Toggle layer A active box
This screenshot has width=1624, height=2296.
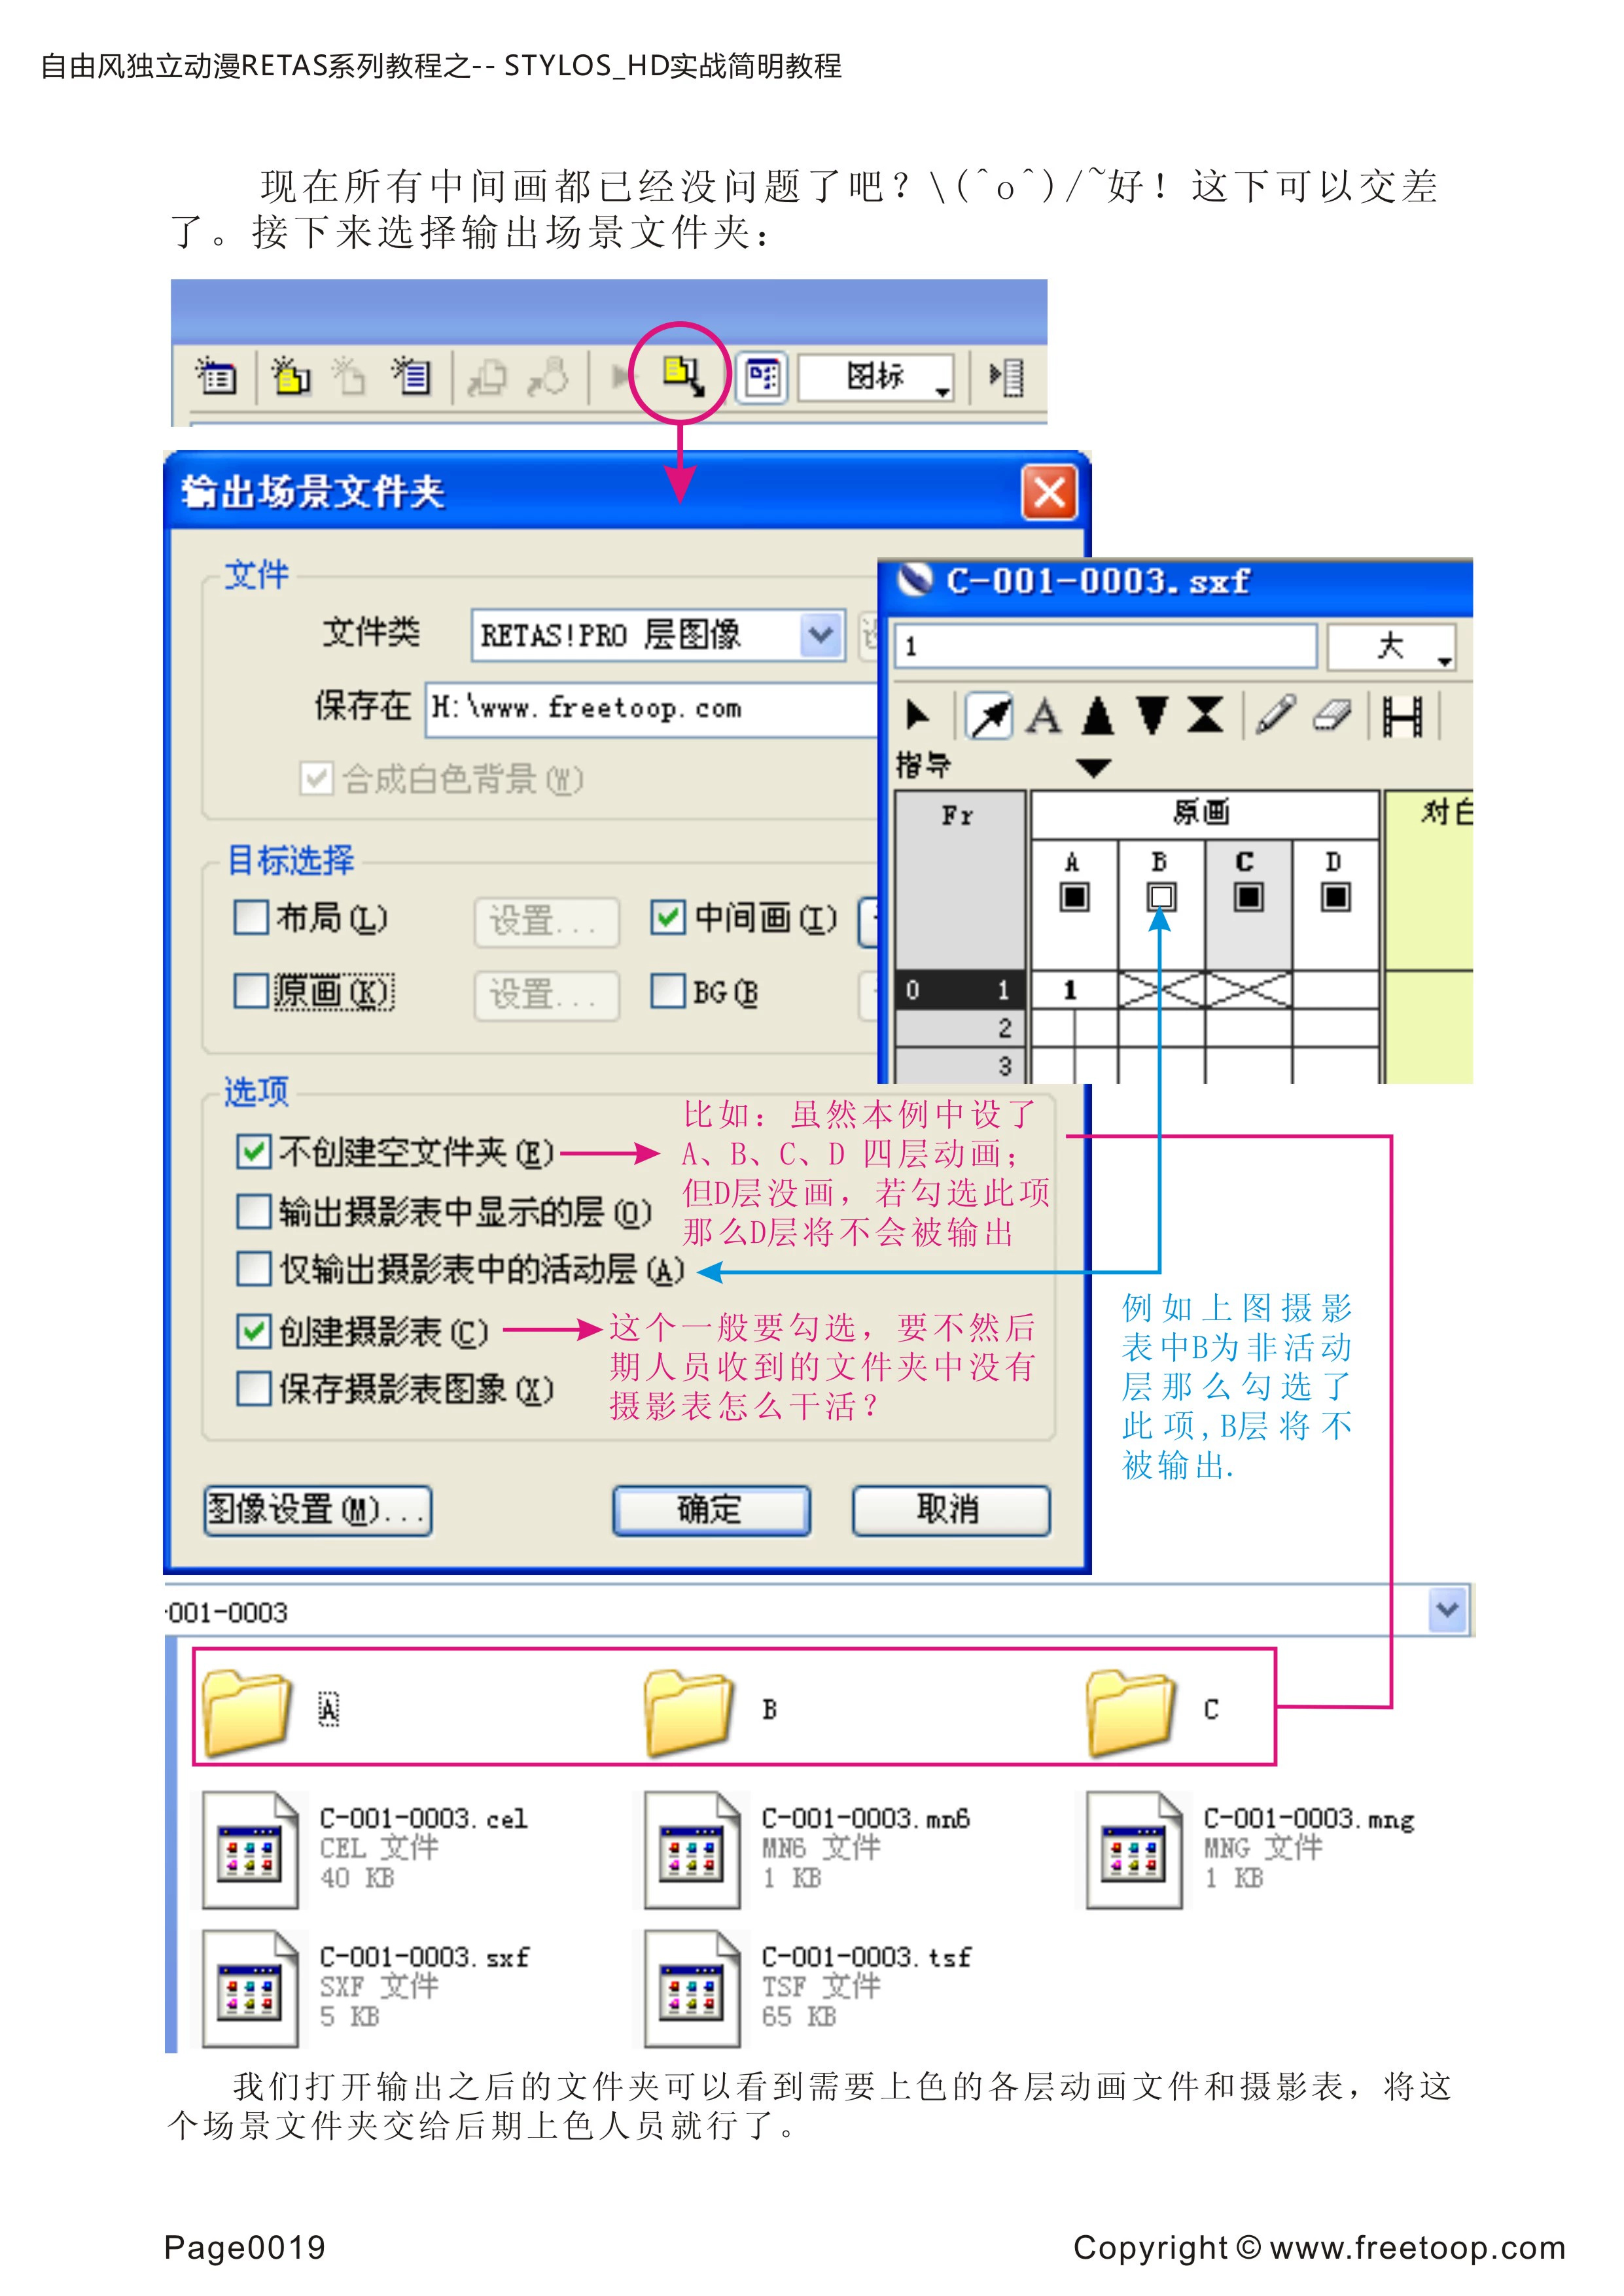pyautogui.click(x=1074, y=897)
